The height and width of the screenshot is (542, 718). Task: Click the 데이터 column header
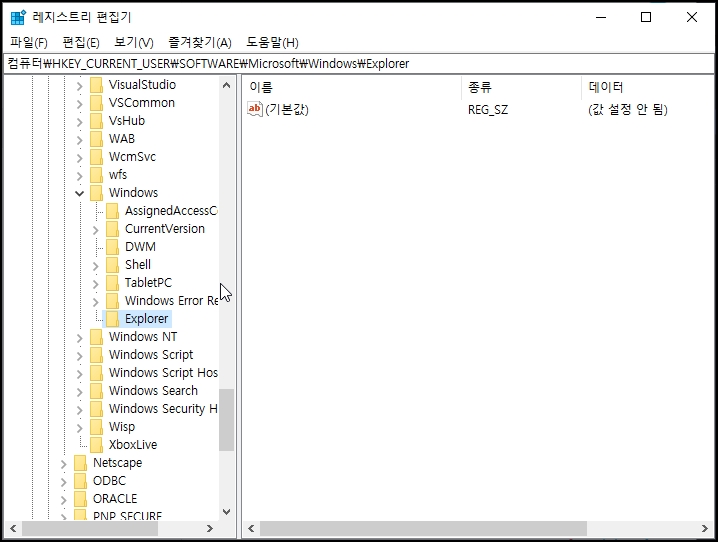click(x=647, y=87)
